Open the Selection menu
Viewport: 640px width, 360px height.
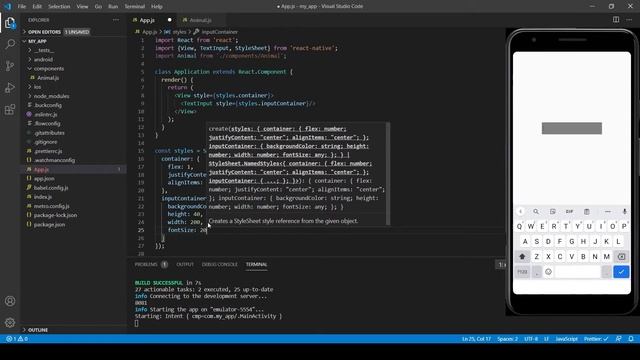point(59,7)
